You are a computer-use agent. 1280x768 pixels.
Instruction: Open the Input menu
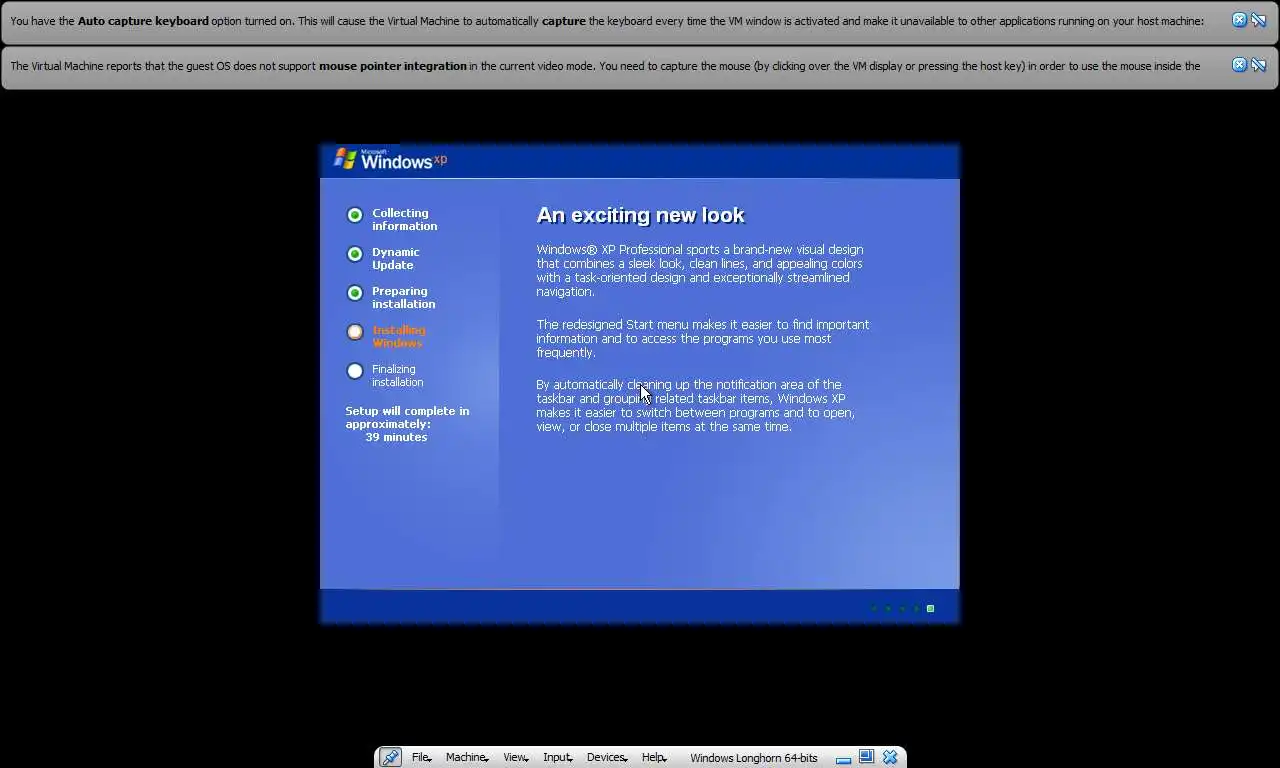[557, 757]
